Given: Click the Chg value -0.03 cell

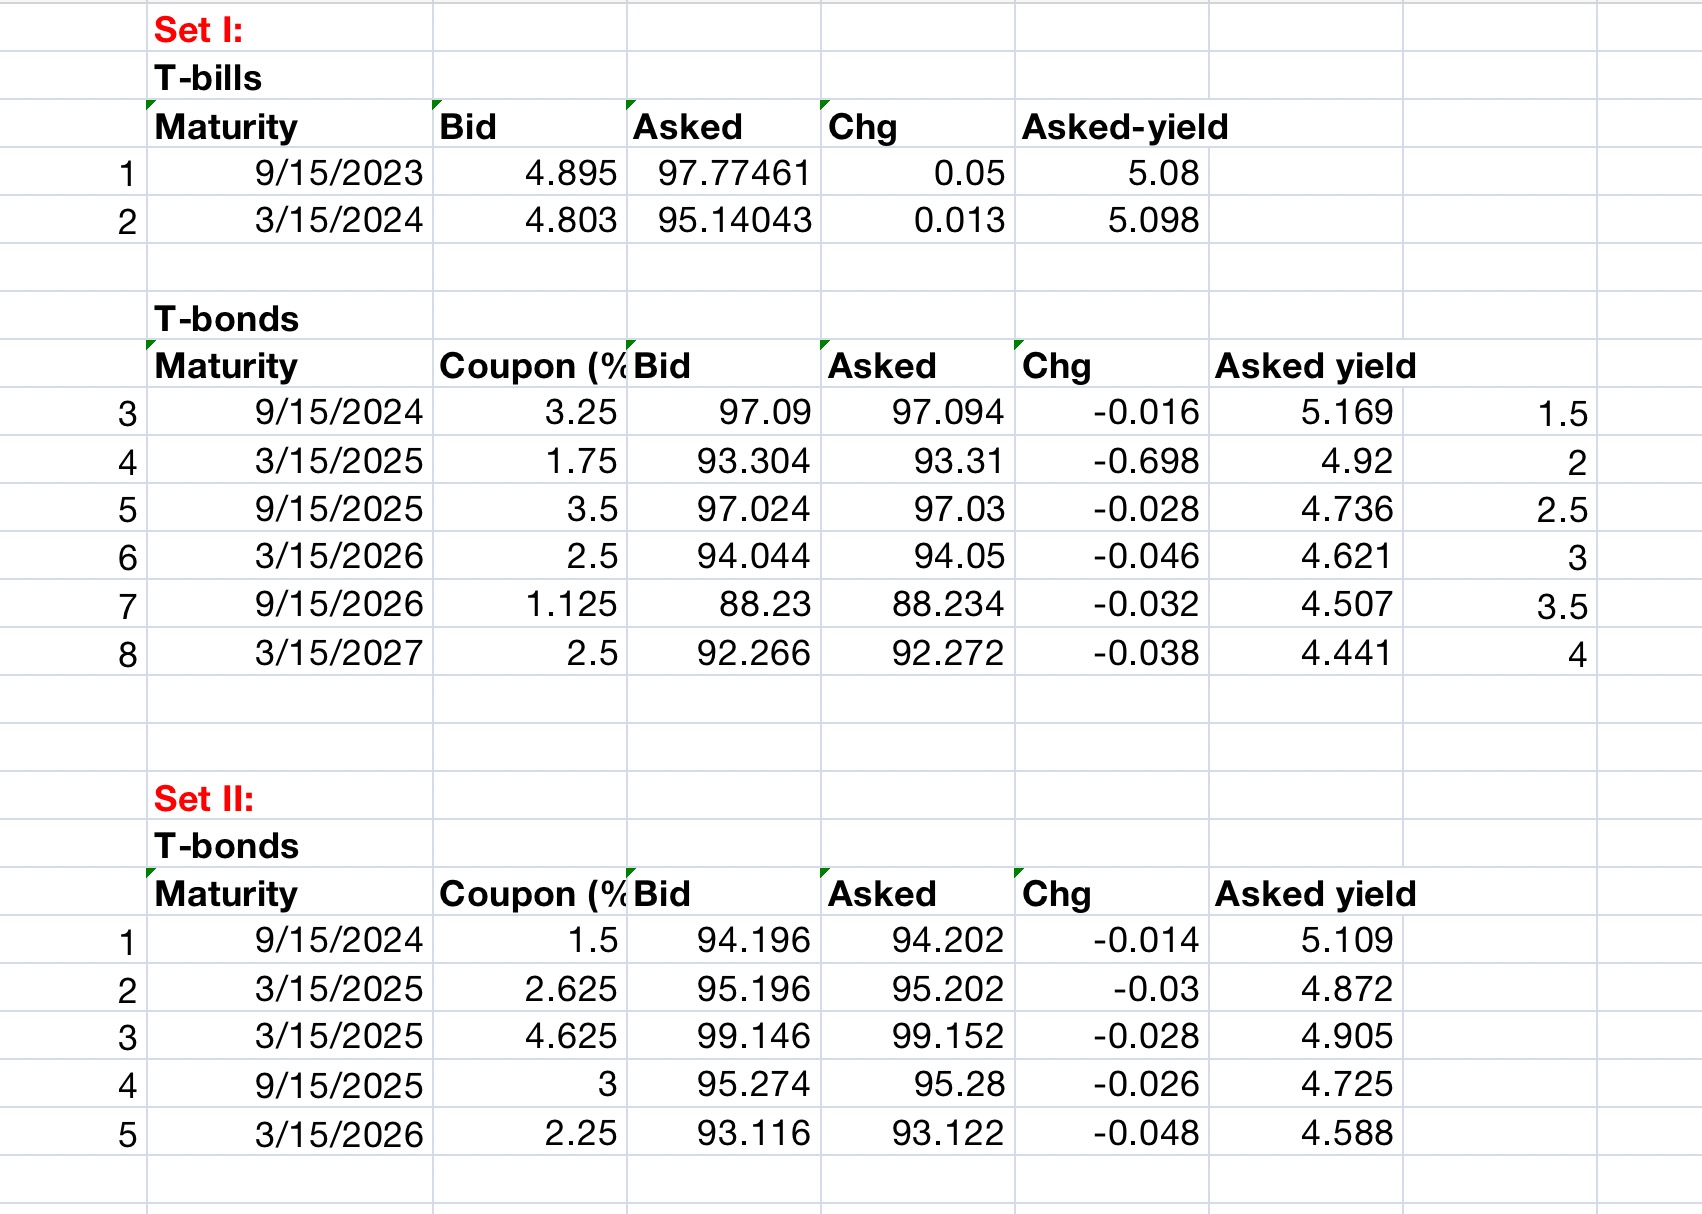Looking at the screenshot, I should [1111, 988].
